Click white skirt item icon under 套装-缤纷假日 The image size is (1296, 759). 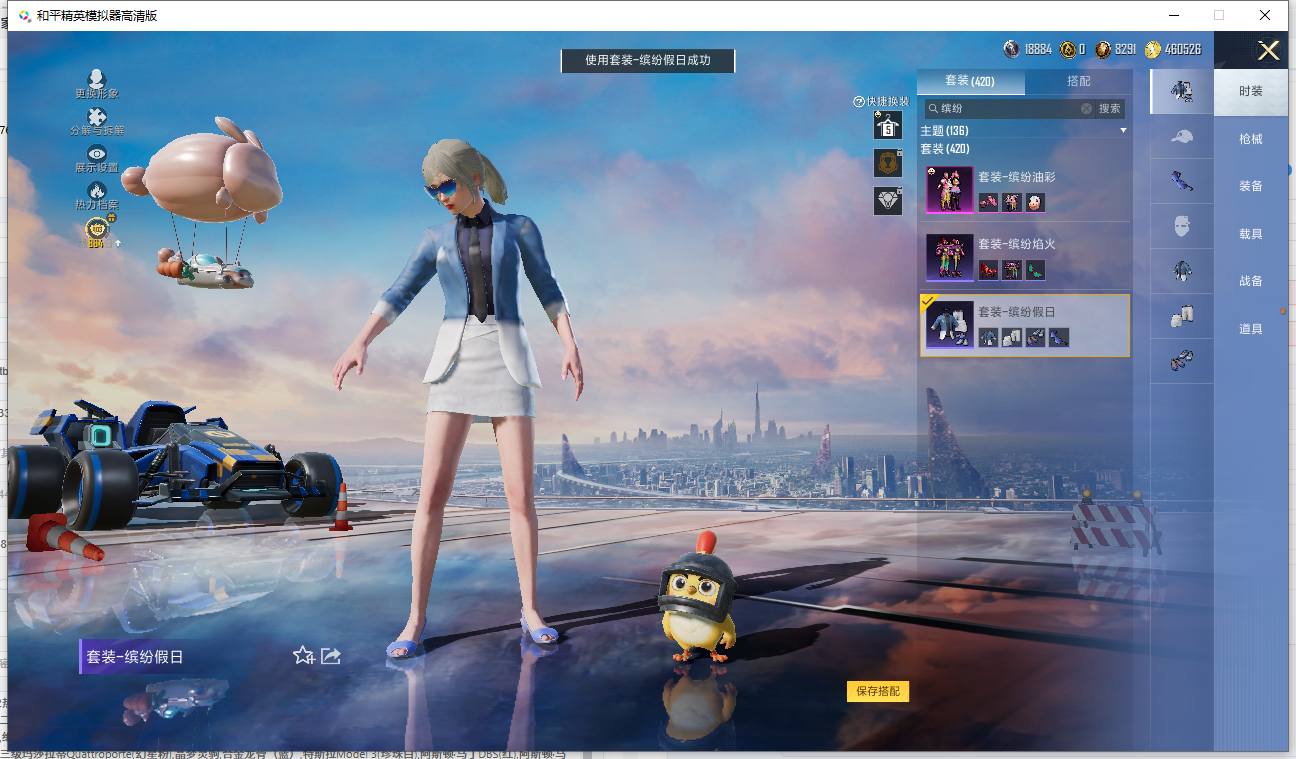[1011, 337]
